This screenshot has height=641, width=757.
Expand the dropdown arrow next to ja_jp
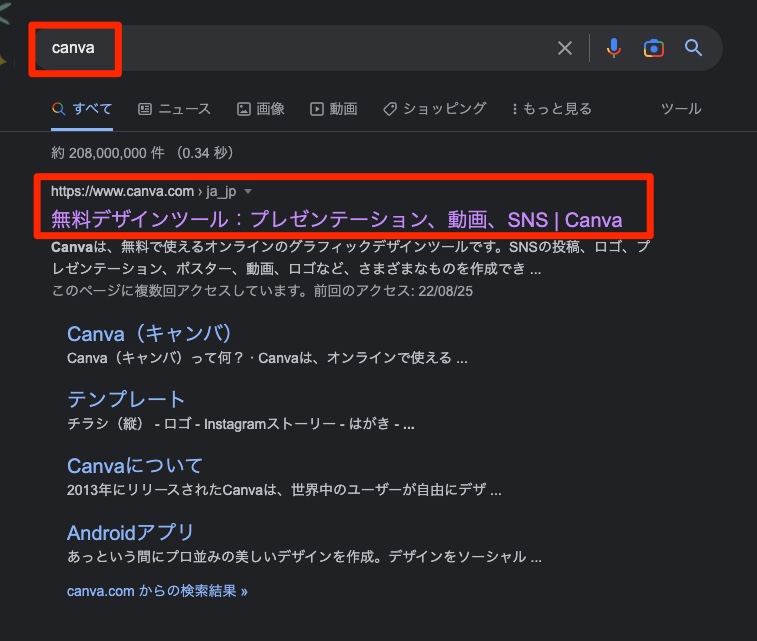coord(248,192)
